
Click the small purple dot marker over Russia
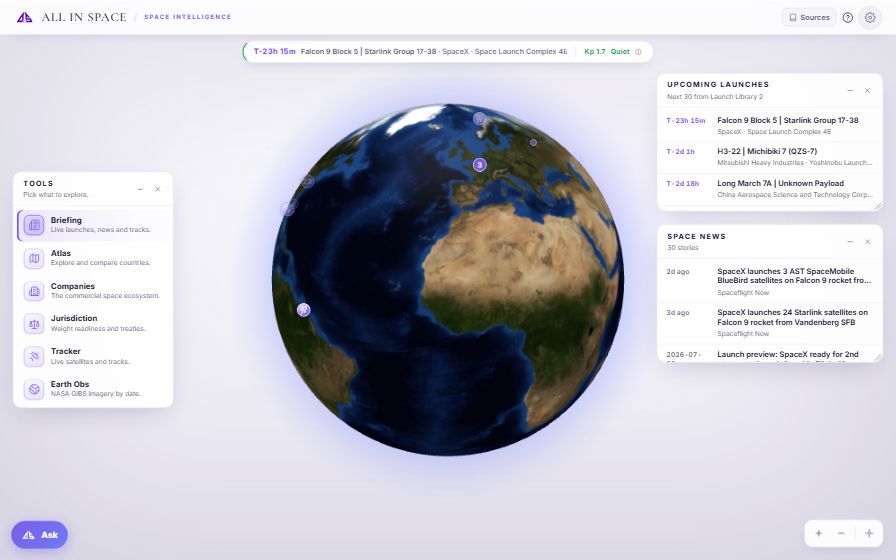click(x=533, y=142)
